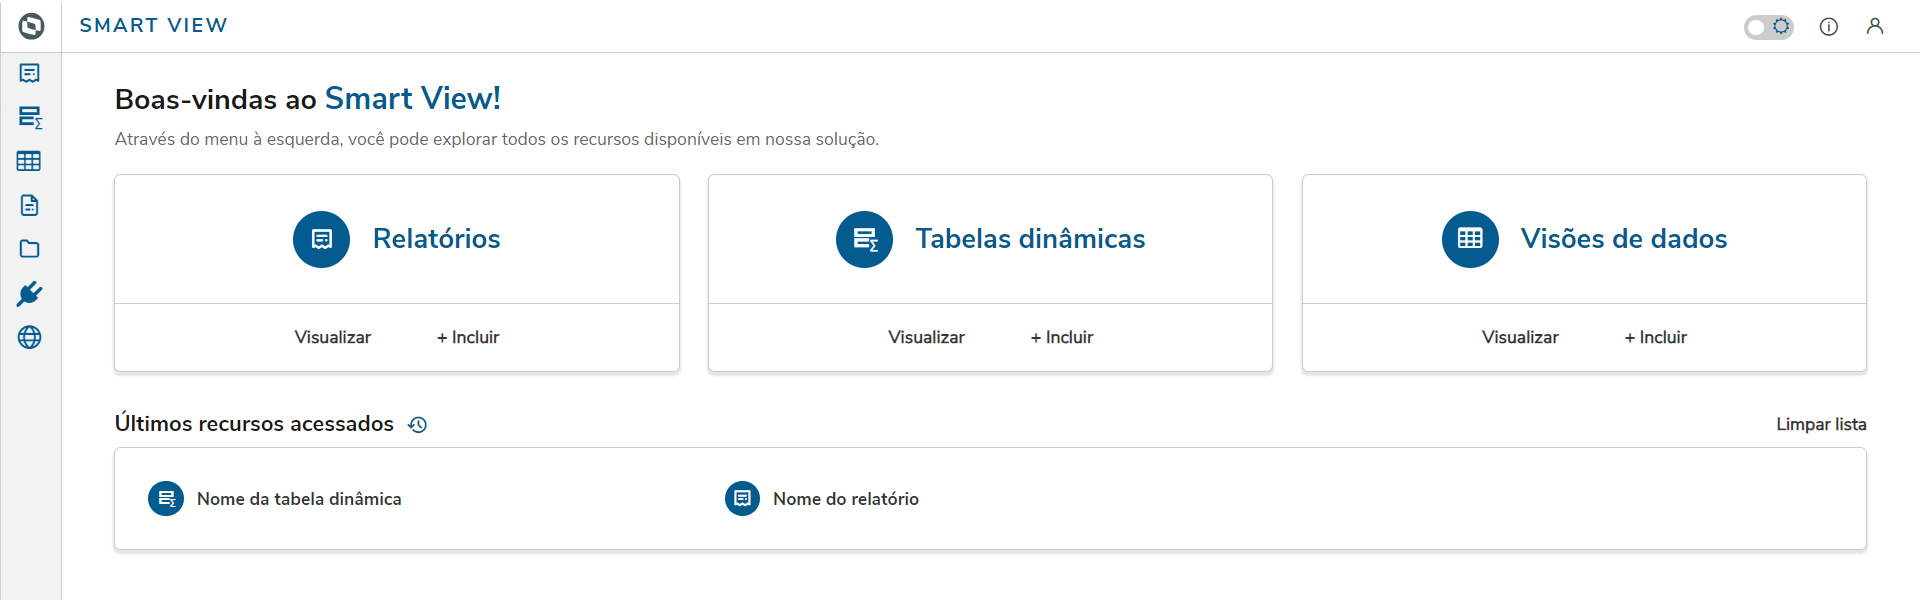
Task: Open recent item Nome da tabela dinâmica
Action: (298, 499)
